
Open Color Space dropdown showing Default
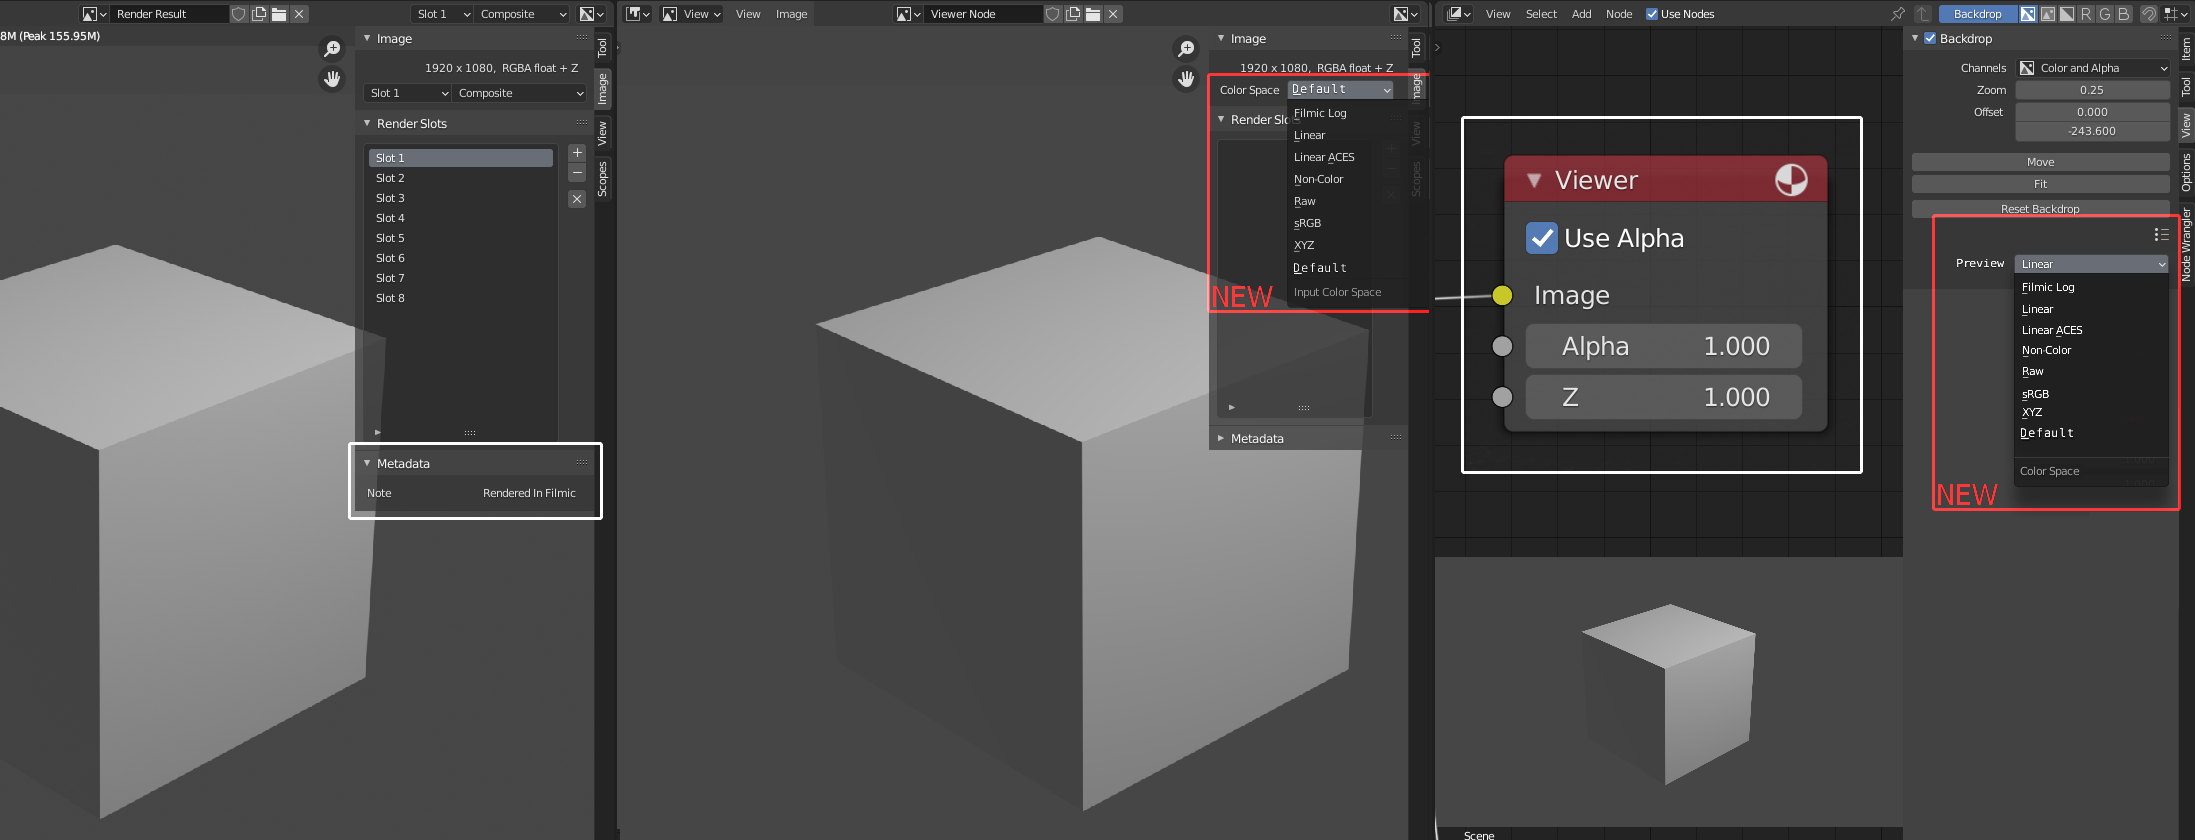(1341, 89)
